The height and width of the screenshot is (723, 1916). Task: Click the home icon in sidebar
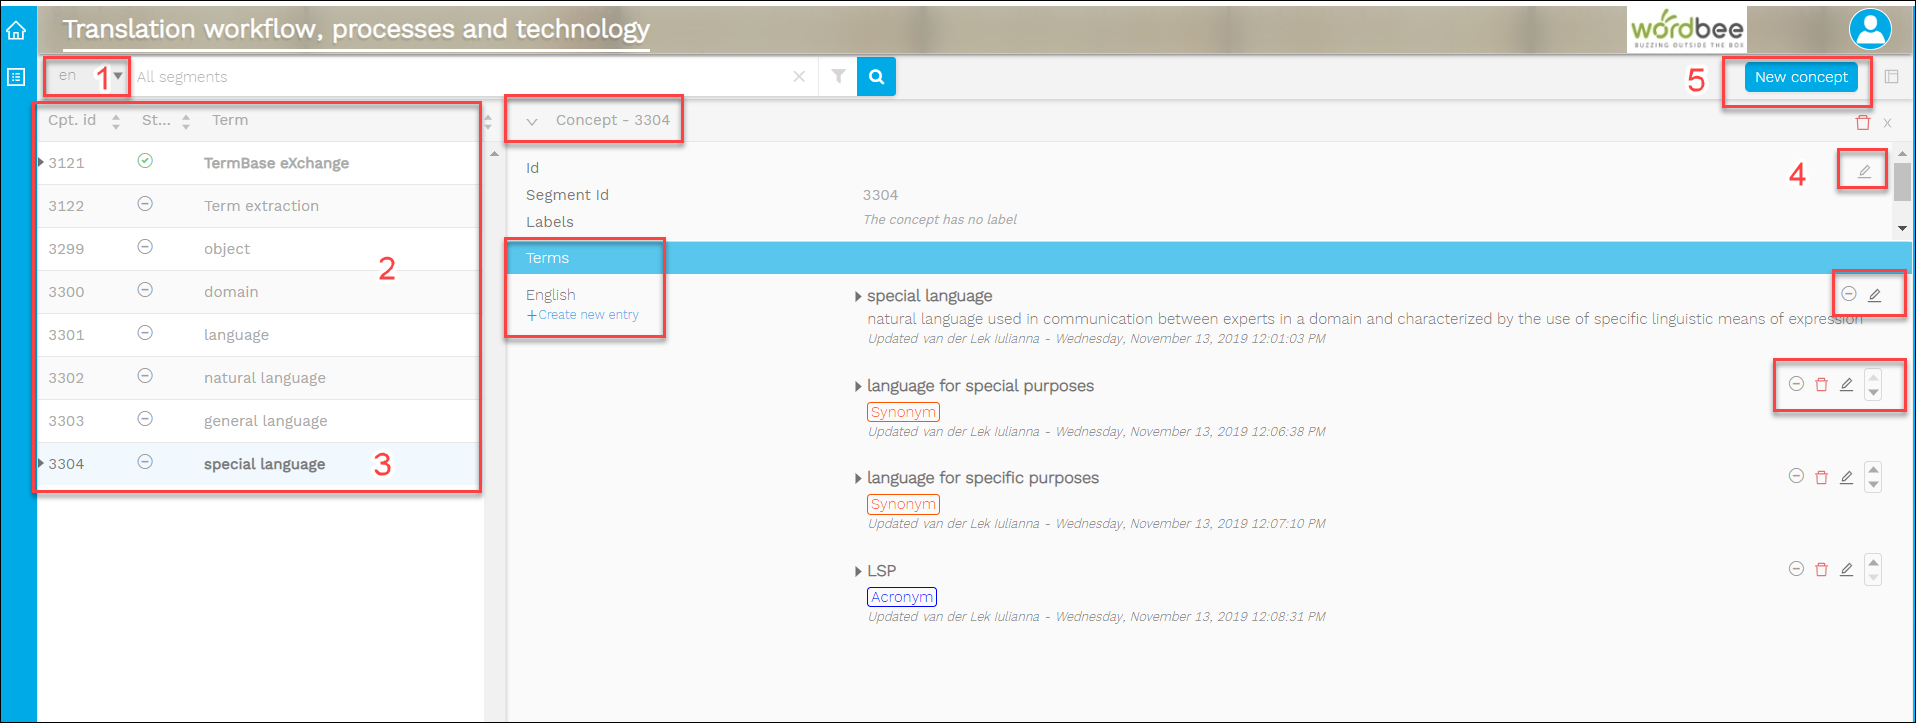click(x=16, y=30)
